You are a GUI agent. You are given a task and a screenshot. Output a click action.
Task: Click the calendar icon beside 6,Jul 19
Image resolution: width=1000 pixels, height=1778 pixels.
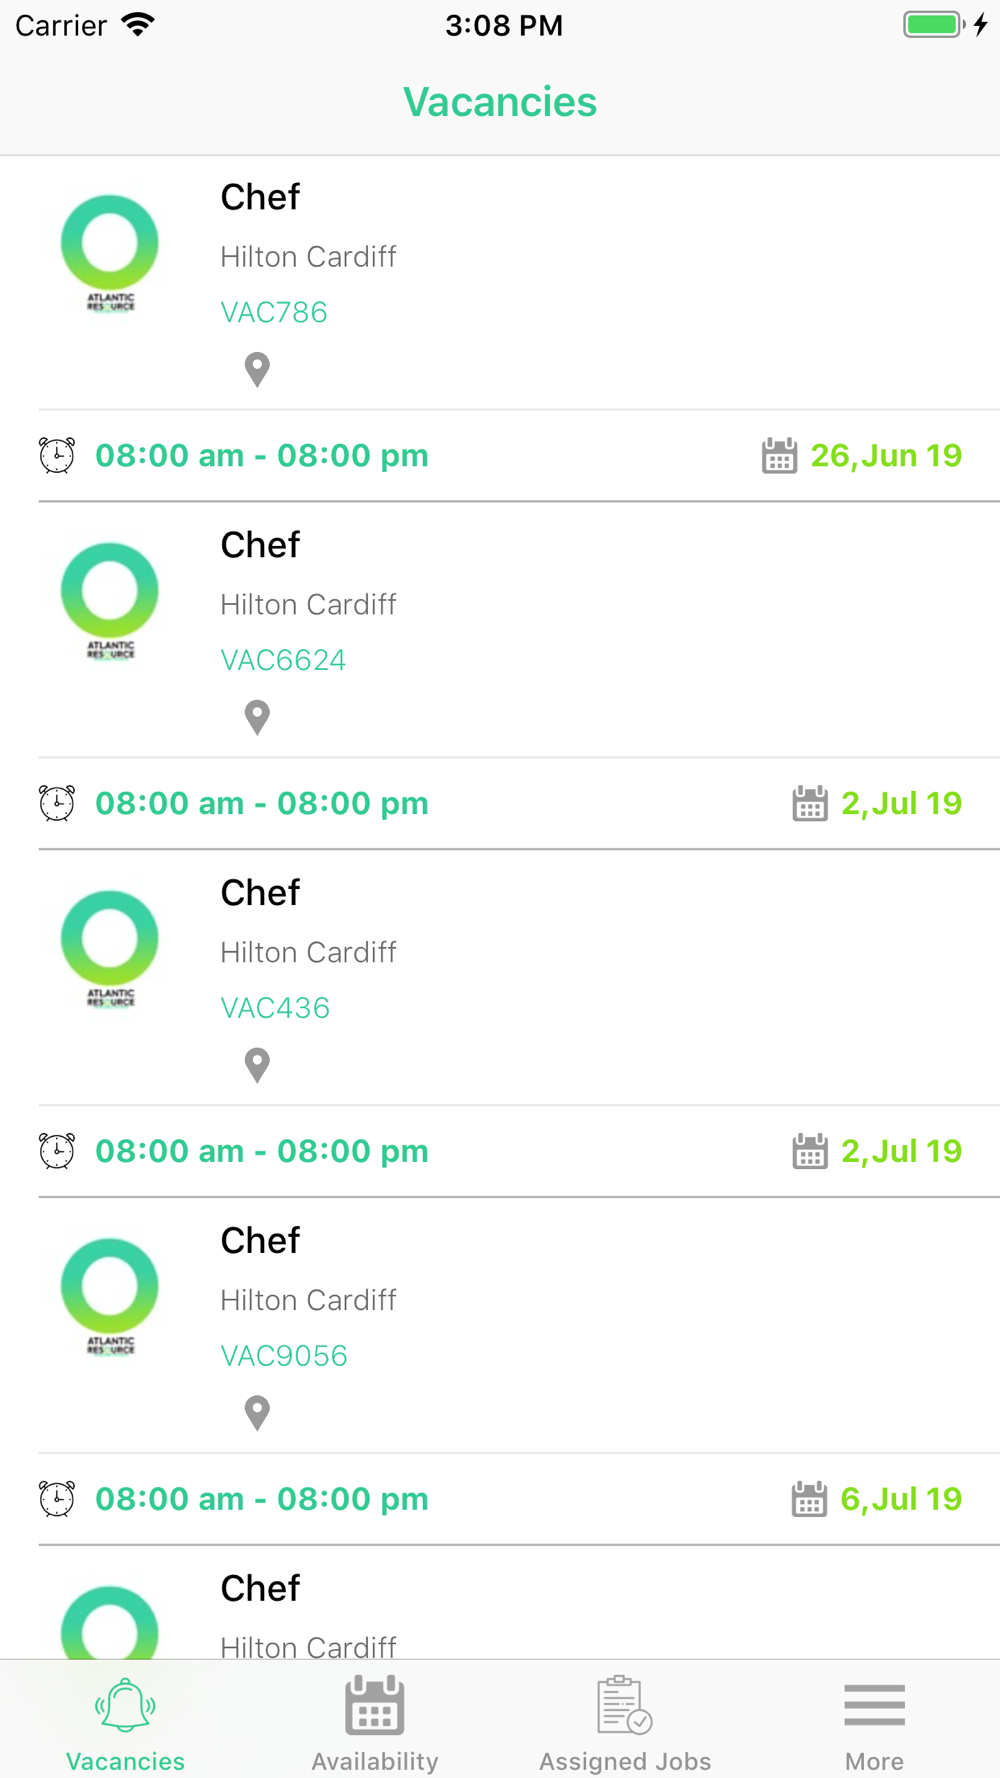tap(809, 1499)
